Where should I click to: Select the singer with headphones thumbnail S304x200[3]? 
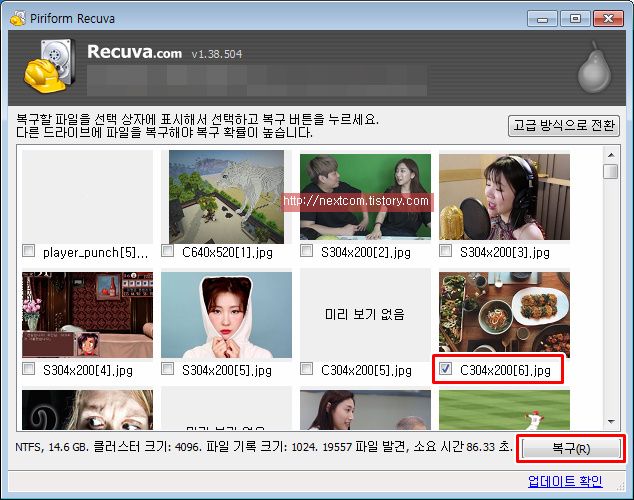504,197
